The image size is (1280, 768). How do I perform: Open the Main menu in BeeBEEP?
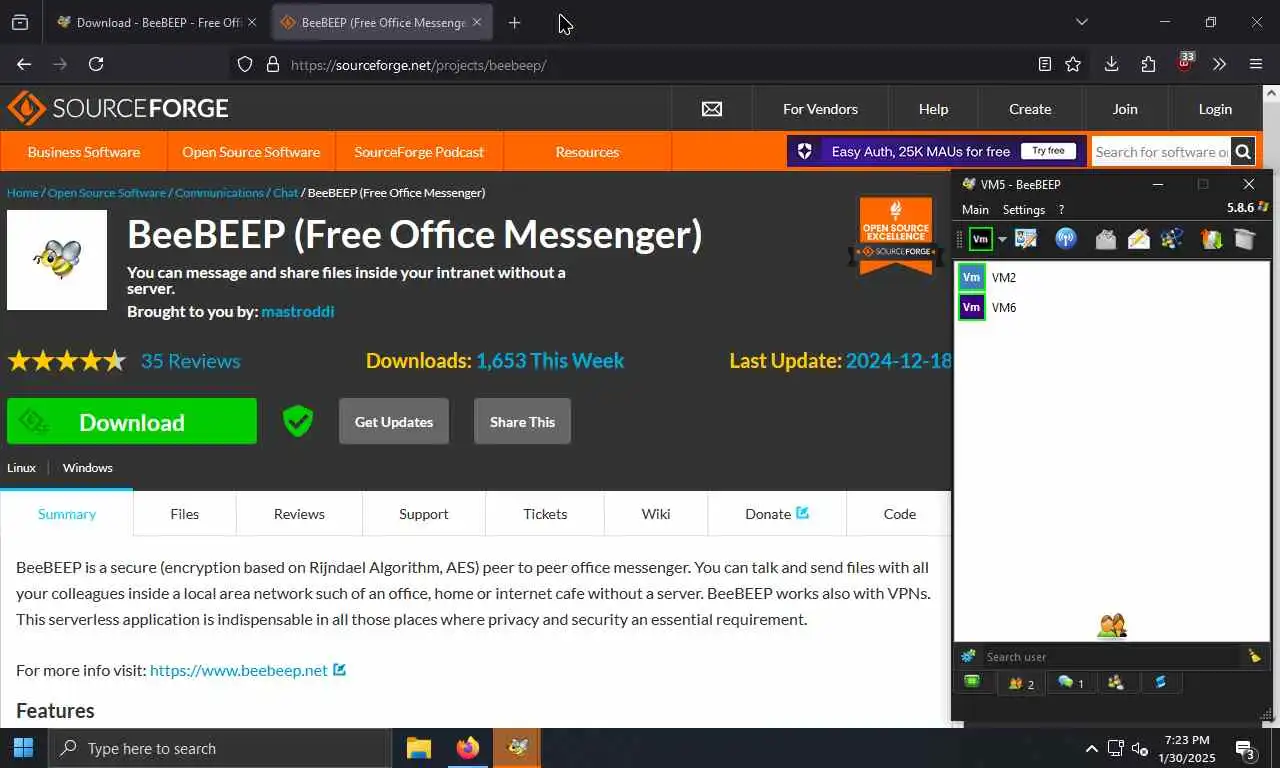(975, 209)
